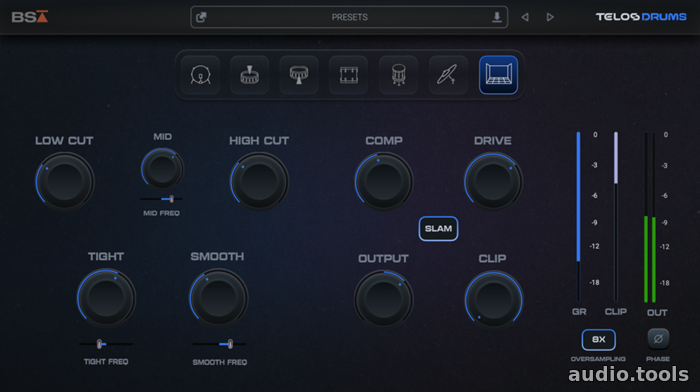Click the OUT level meter
Image resolution: width=700 pixels, height=392 pixels.
(650, 217)
